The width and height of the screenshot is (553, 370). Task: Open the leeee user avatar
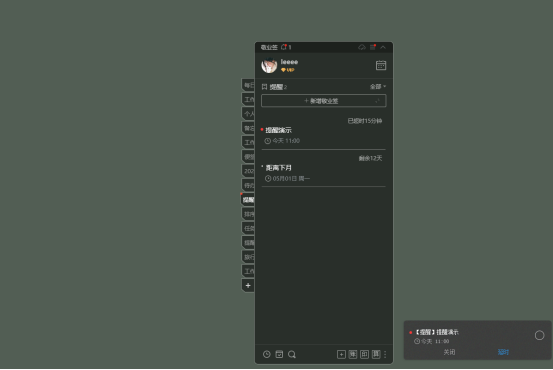269,66
